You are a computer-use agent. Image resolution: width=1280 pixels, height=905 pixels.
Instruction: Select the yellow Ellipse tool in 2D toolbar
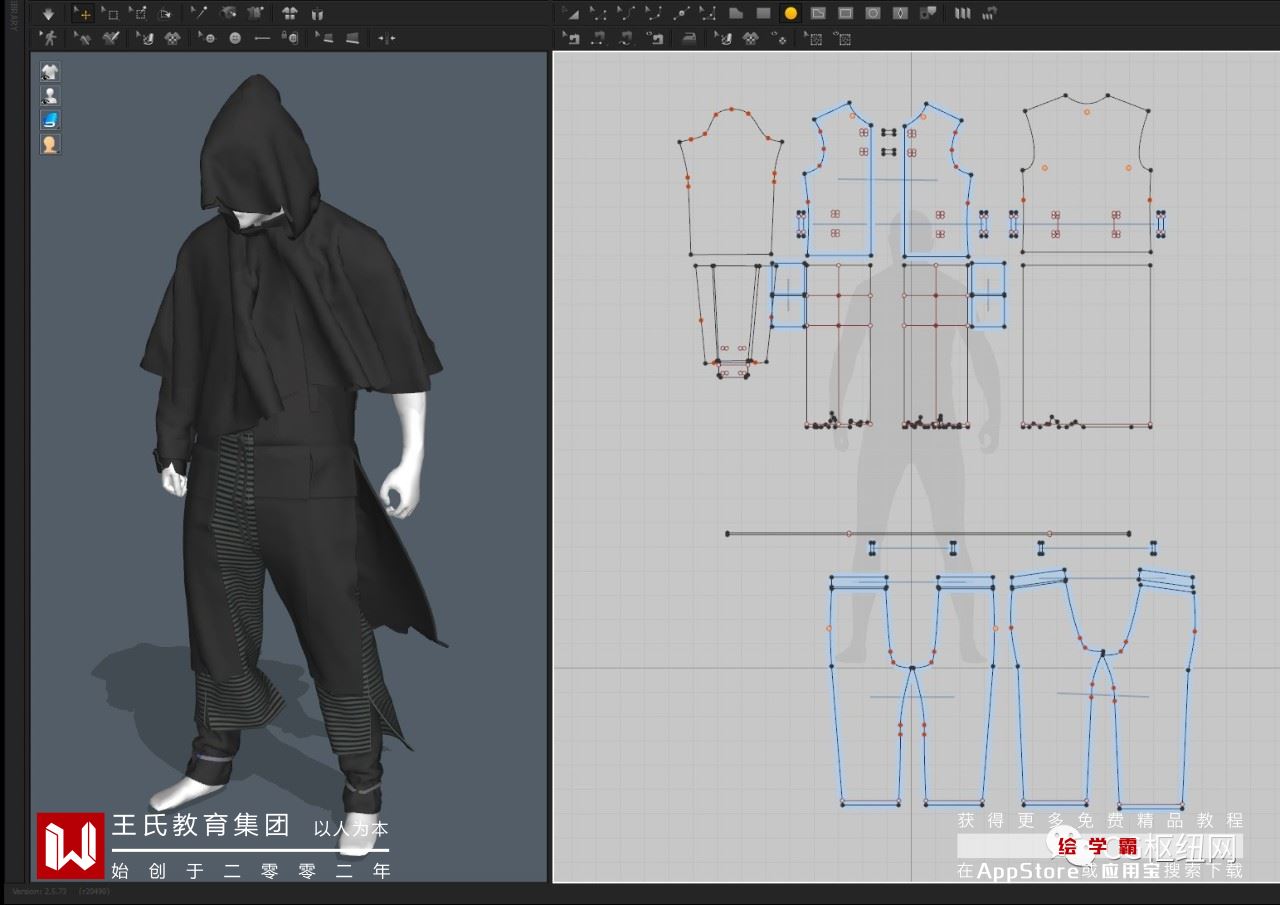(790, 14)
